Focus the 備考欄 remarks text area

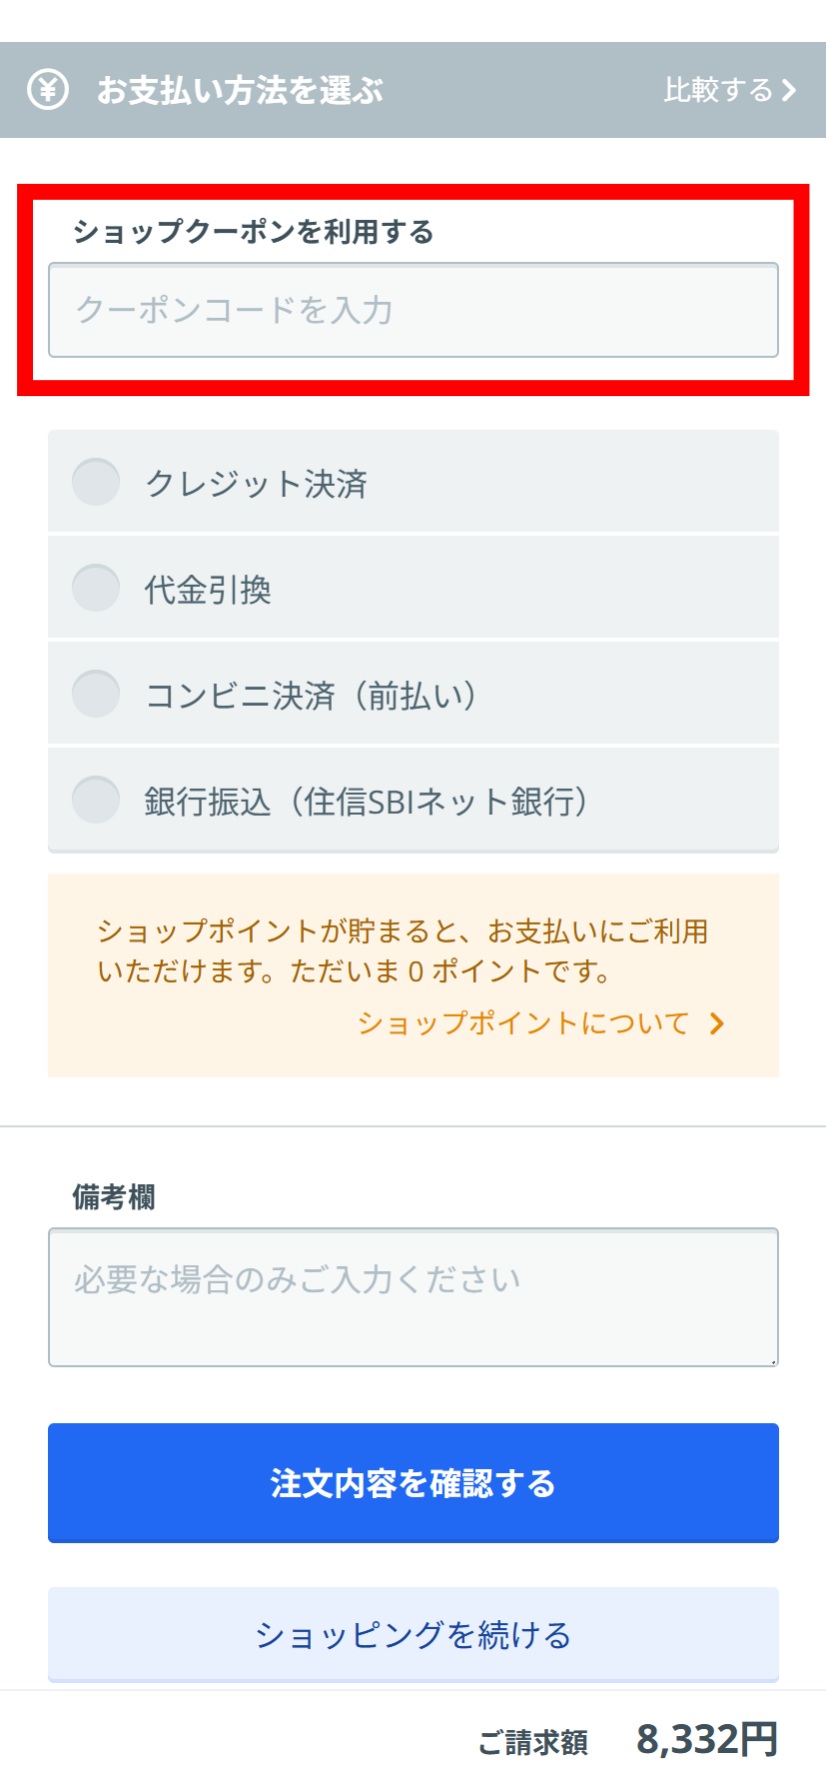(x=413, y=1297)
